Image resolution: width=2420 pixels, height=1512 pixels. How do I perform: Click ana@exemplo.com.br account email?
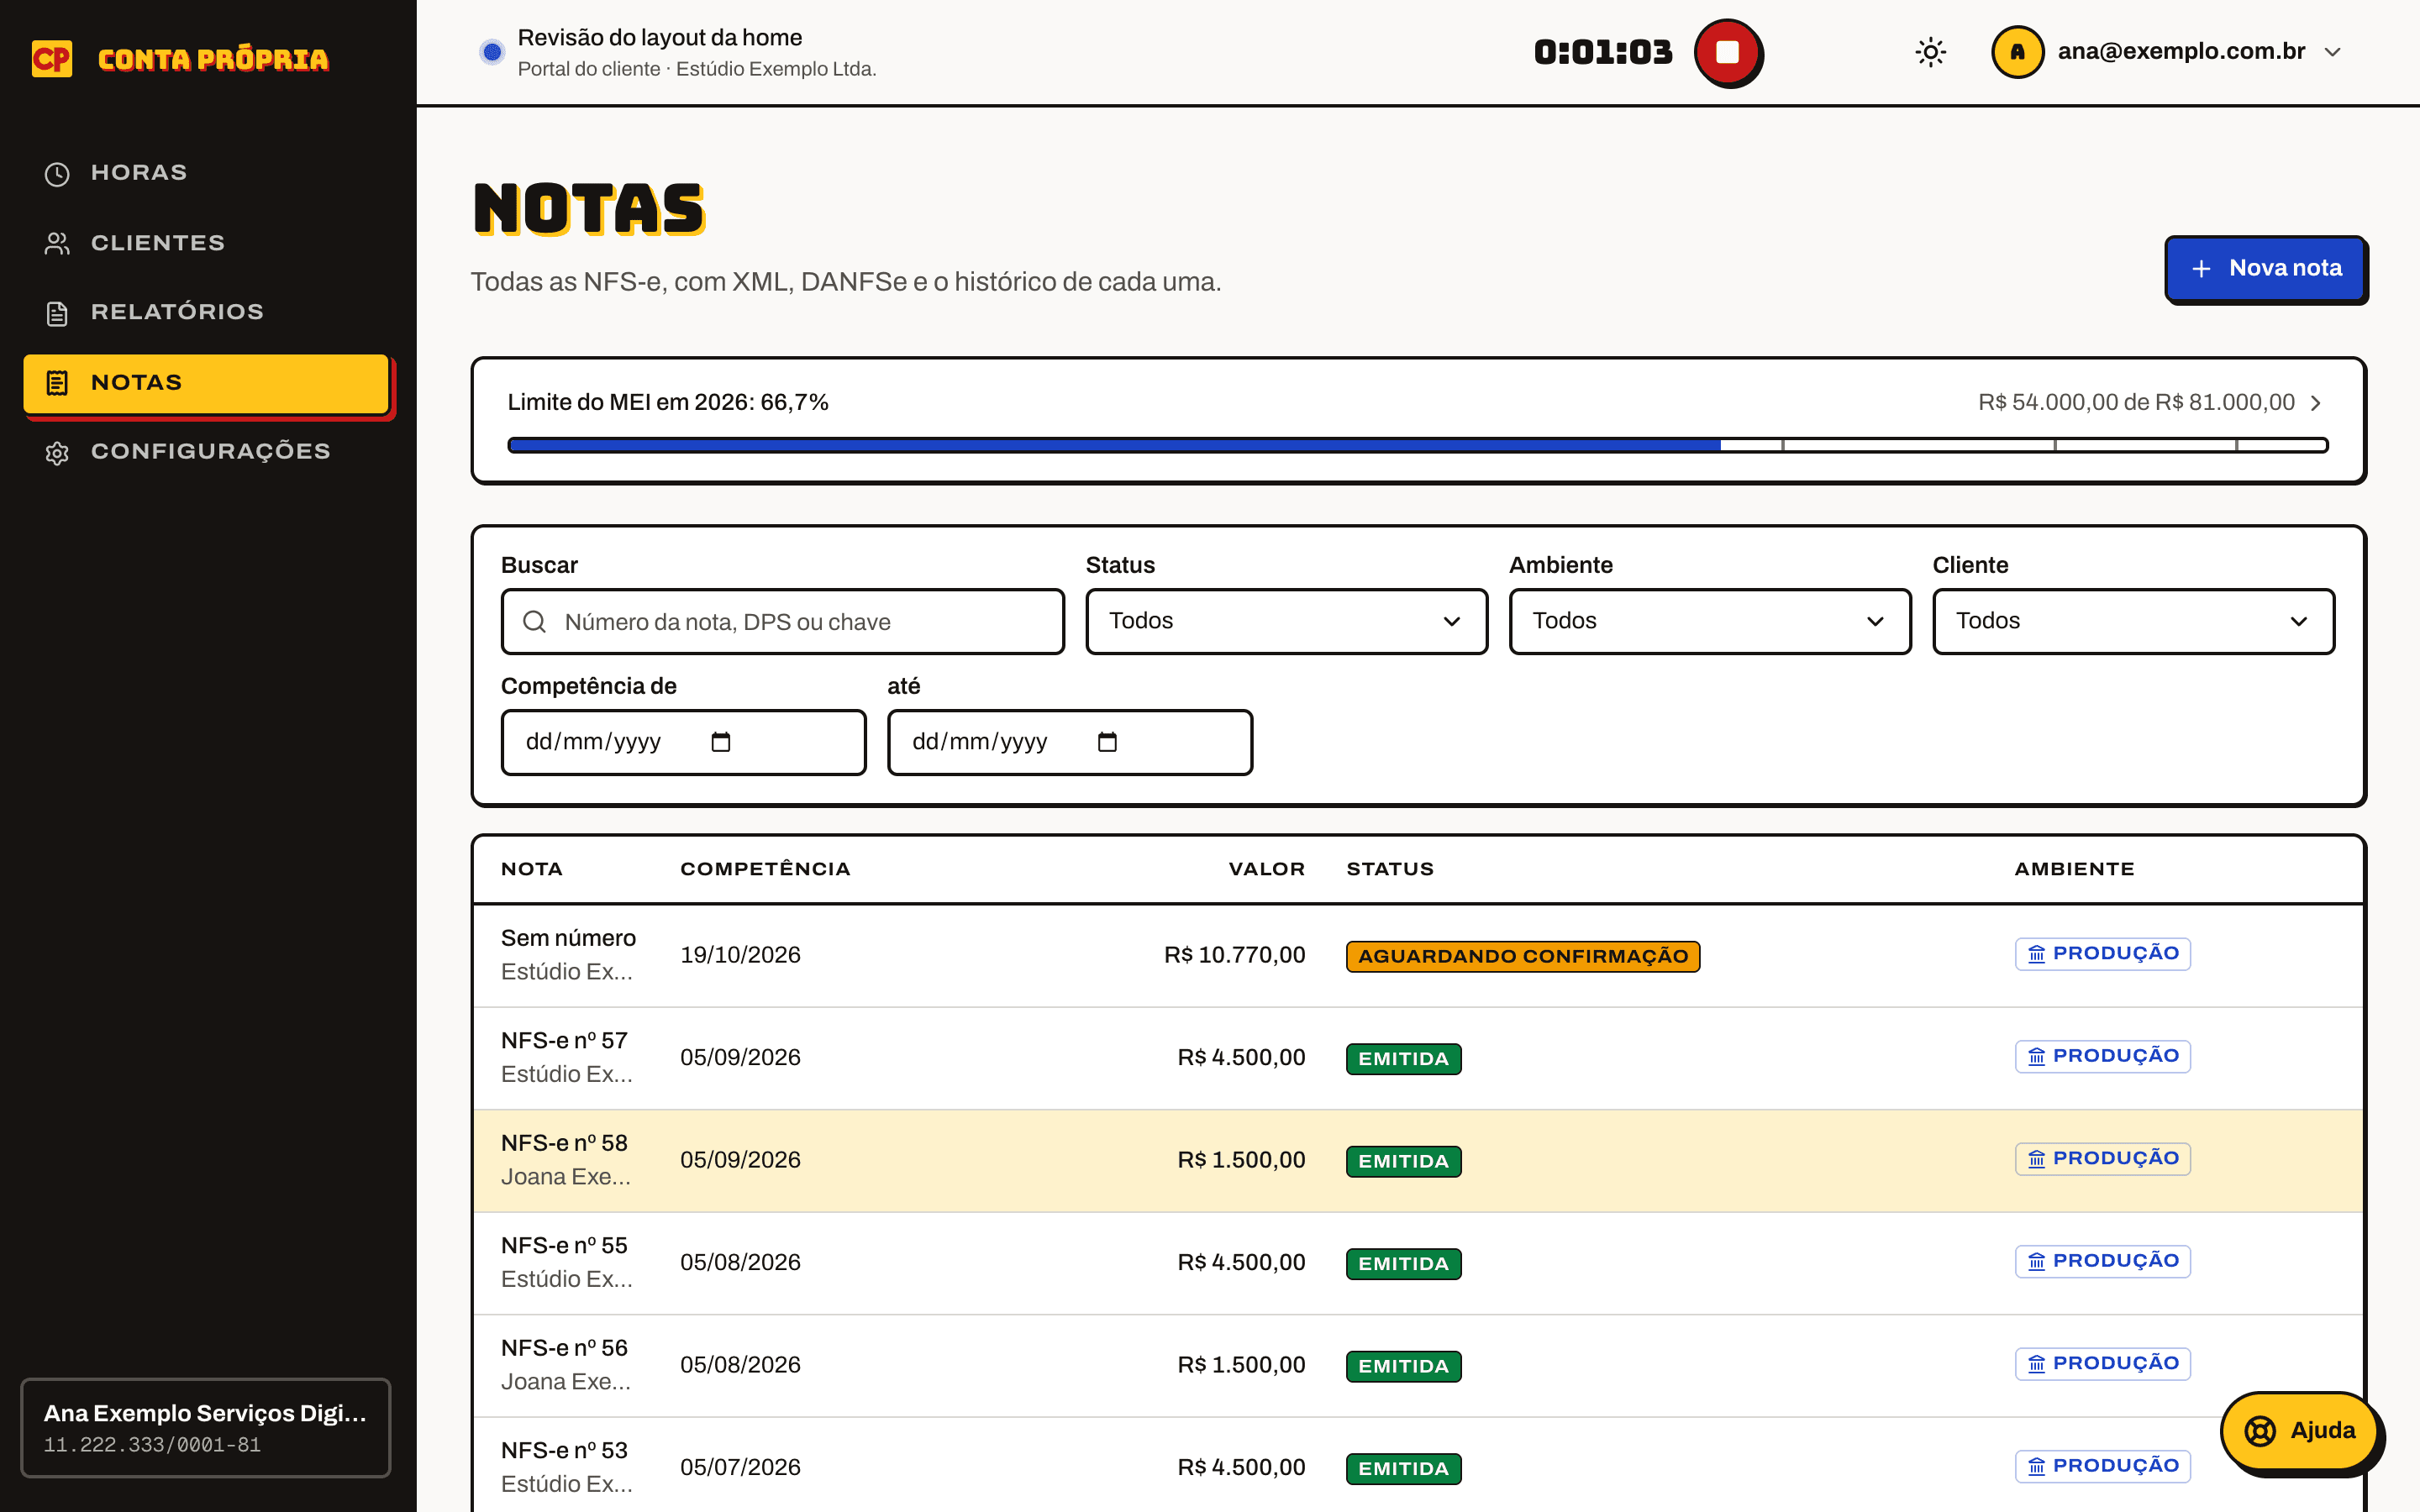(x=2181, y=51)
